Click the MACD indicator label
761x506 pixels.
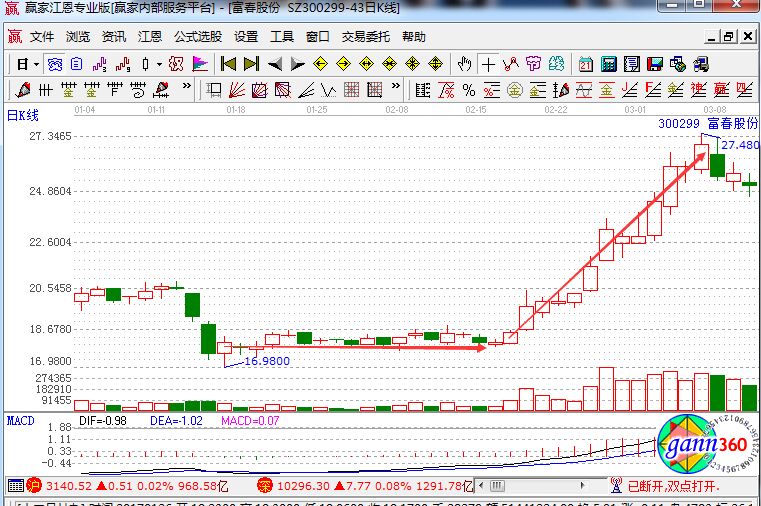21,421
